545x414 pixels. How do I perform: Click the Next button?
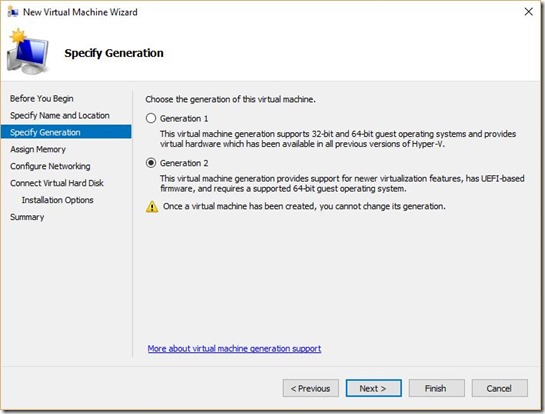(x=374, y=388)
